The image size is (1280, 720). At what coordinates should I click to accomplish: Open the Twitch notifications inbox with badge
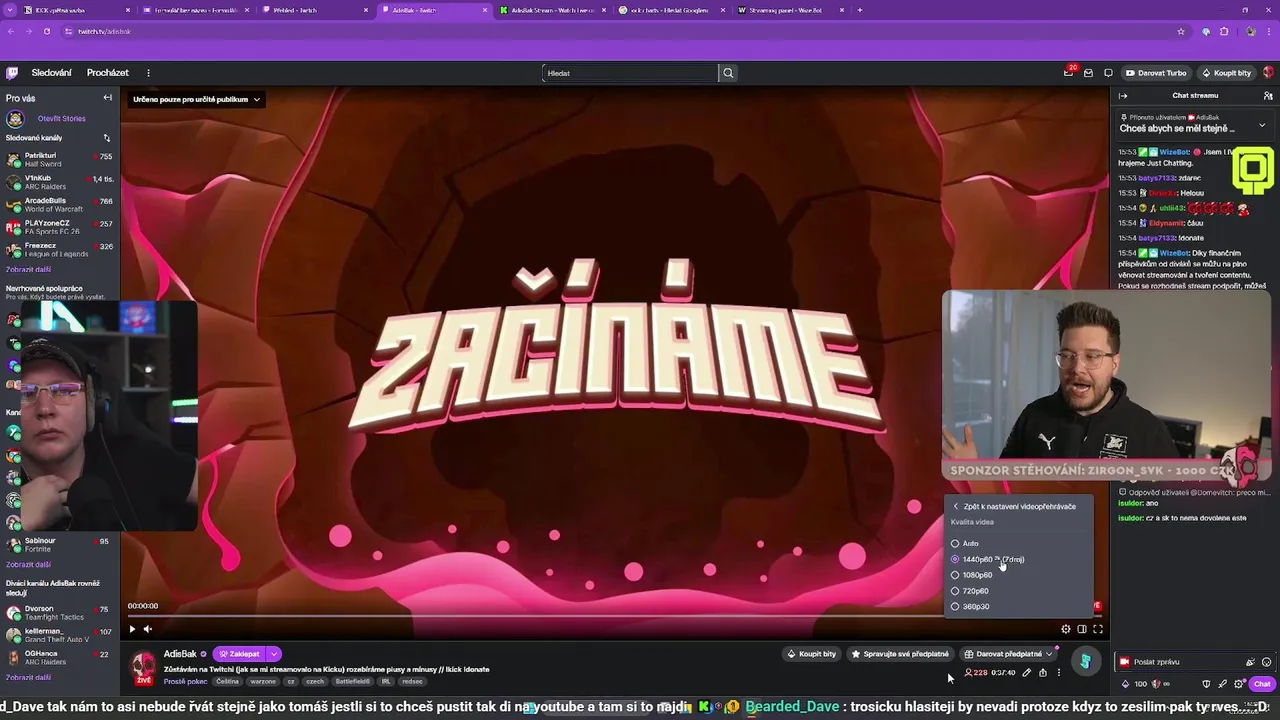1069,72
